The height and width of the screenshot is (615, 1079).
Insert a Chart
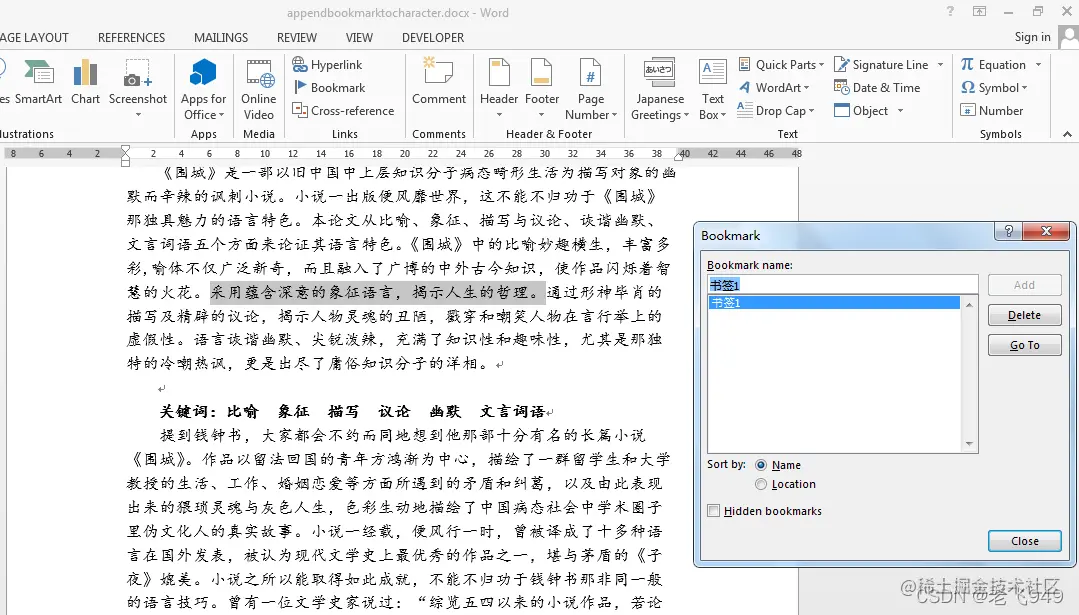(85, 86)
